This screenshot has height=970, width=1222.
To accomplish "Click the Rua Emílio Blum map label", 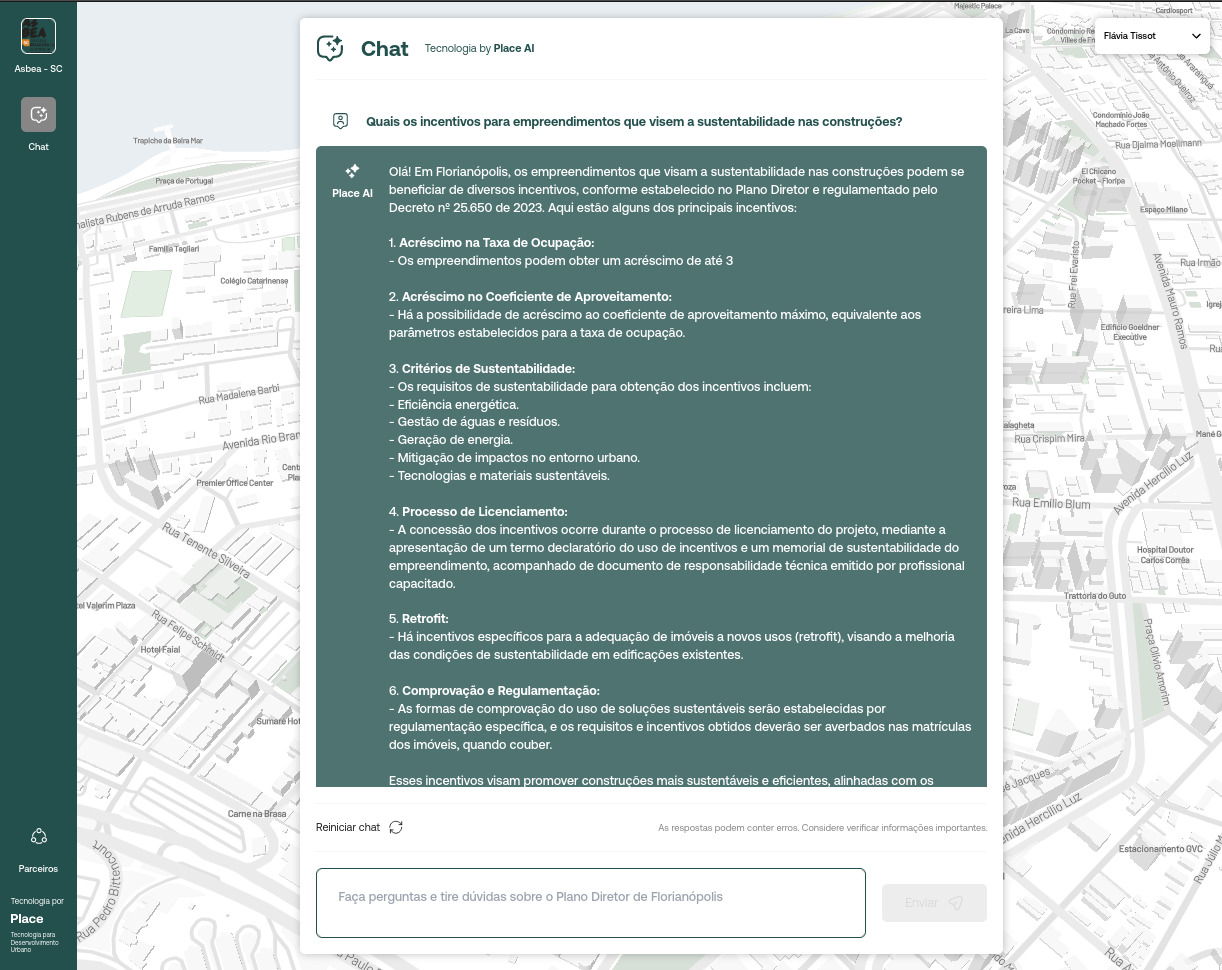I will pyautogui.click(x=1051, y=504).
